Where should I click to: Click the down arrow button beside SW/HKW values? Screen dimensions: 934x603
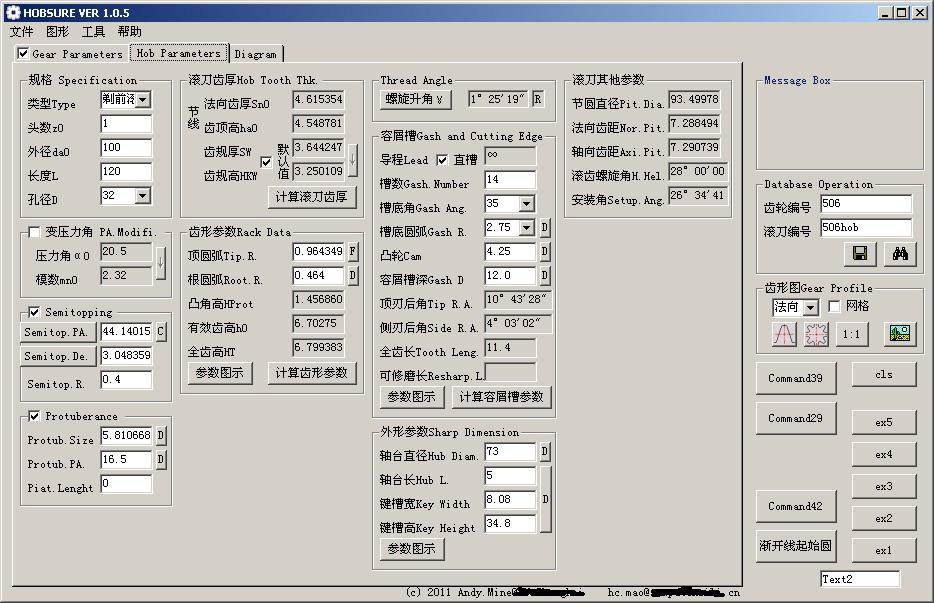point(353,159)
